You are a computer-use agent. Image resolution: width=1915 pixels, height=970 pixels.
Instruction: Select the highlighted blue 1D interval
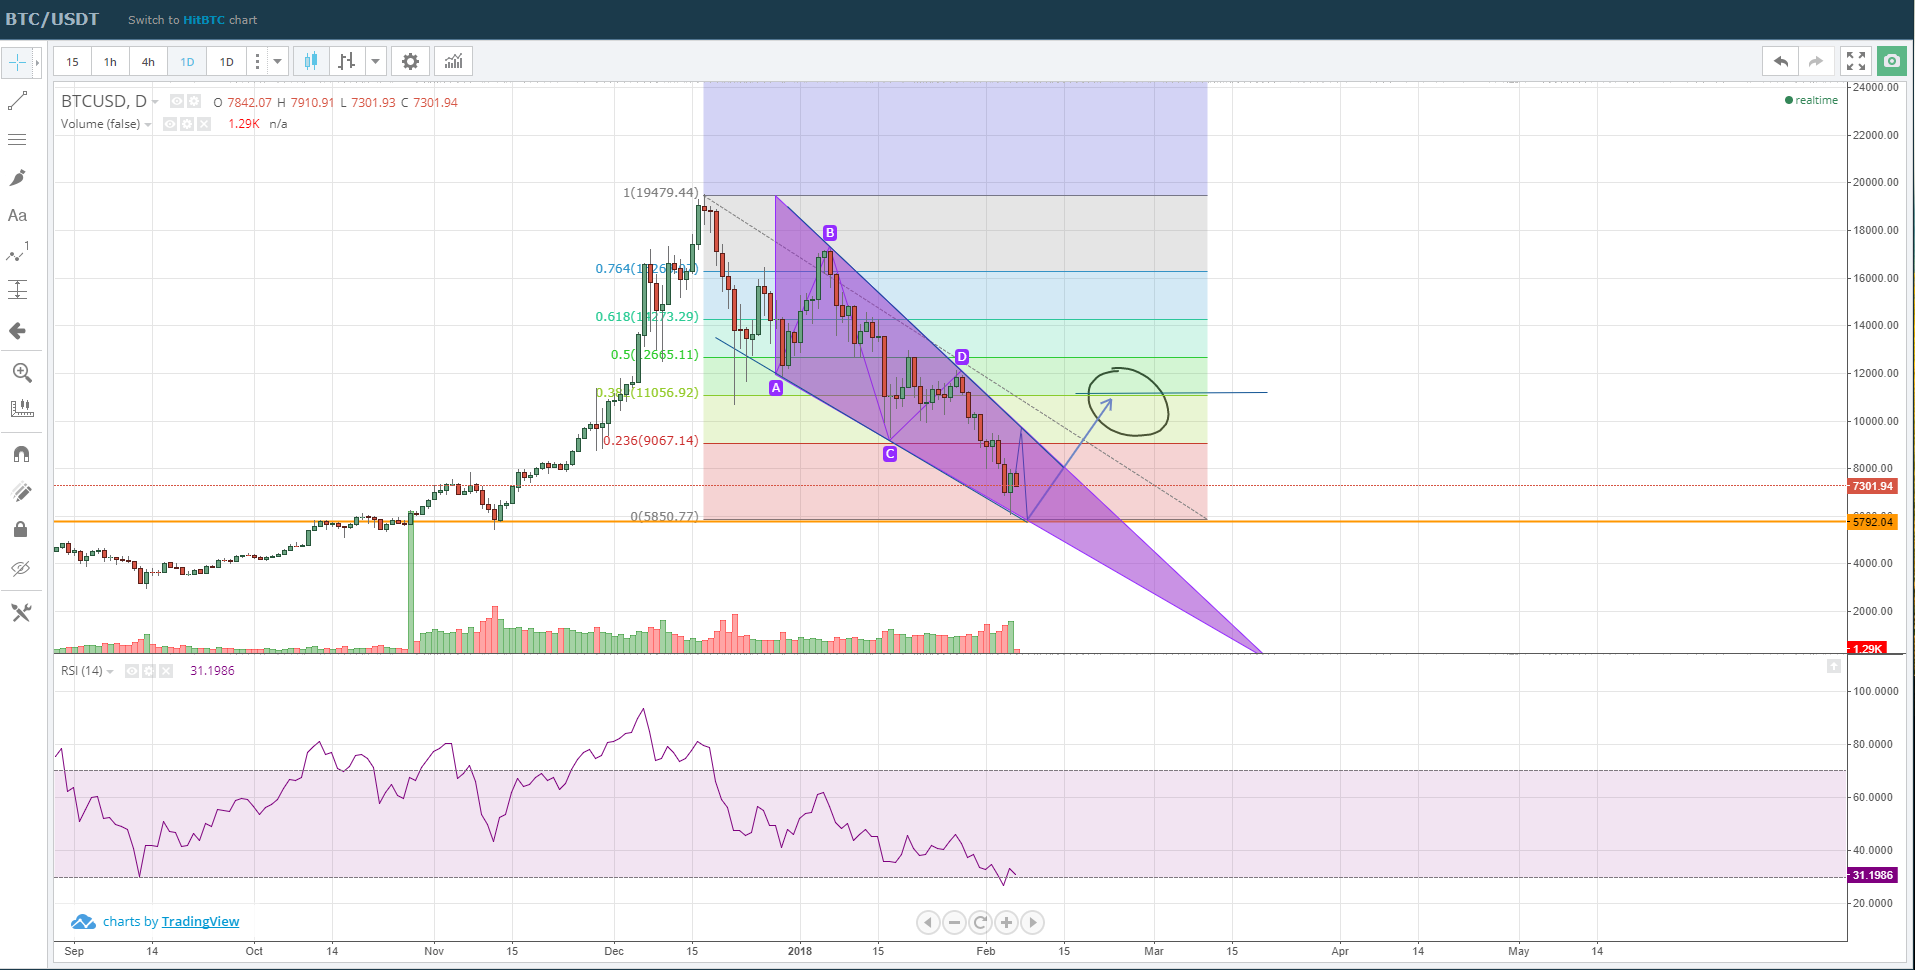click(187, 62)
